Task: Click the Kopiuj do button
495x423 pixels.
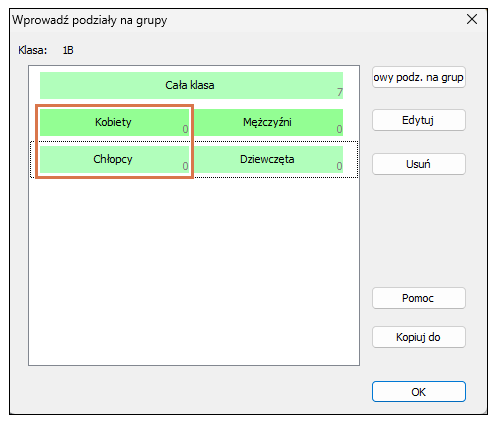Action: pyautogui.click(x=419, y=337)
